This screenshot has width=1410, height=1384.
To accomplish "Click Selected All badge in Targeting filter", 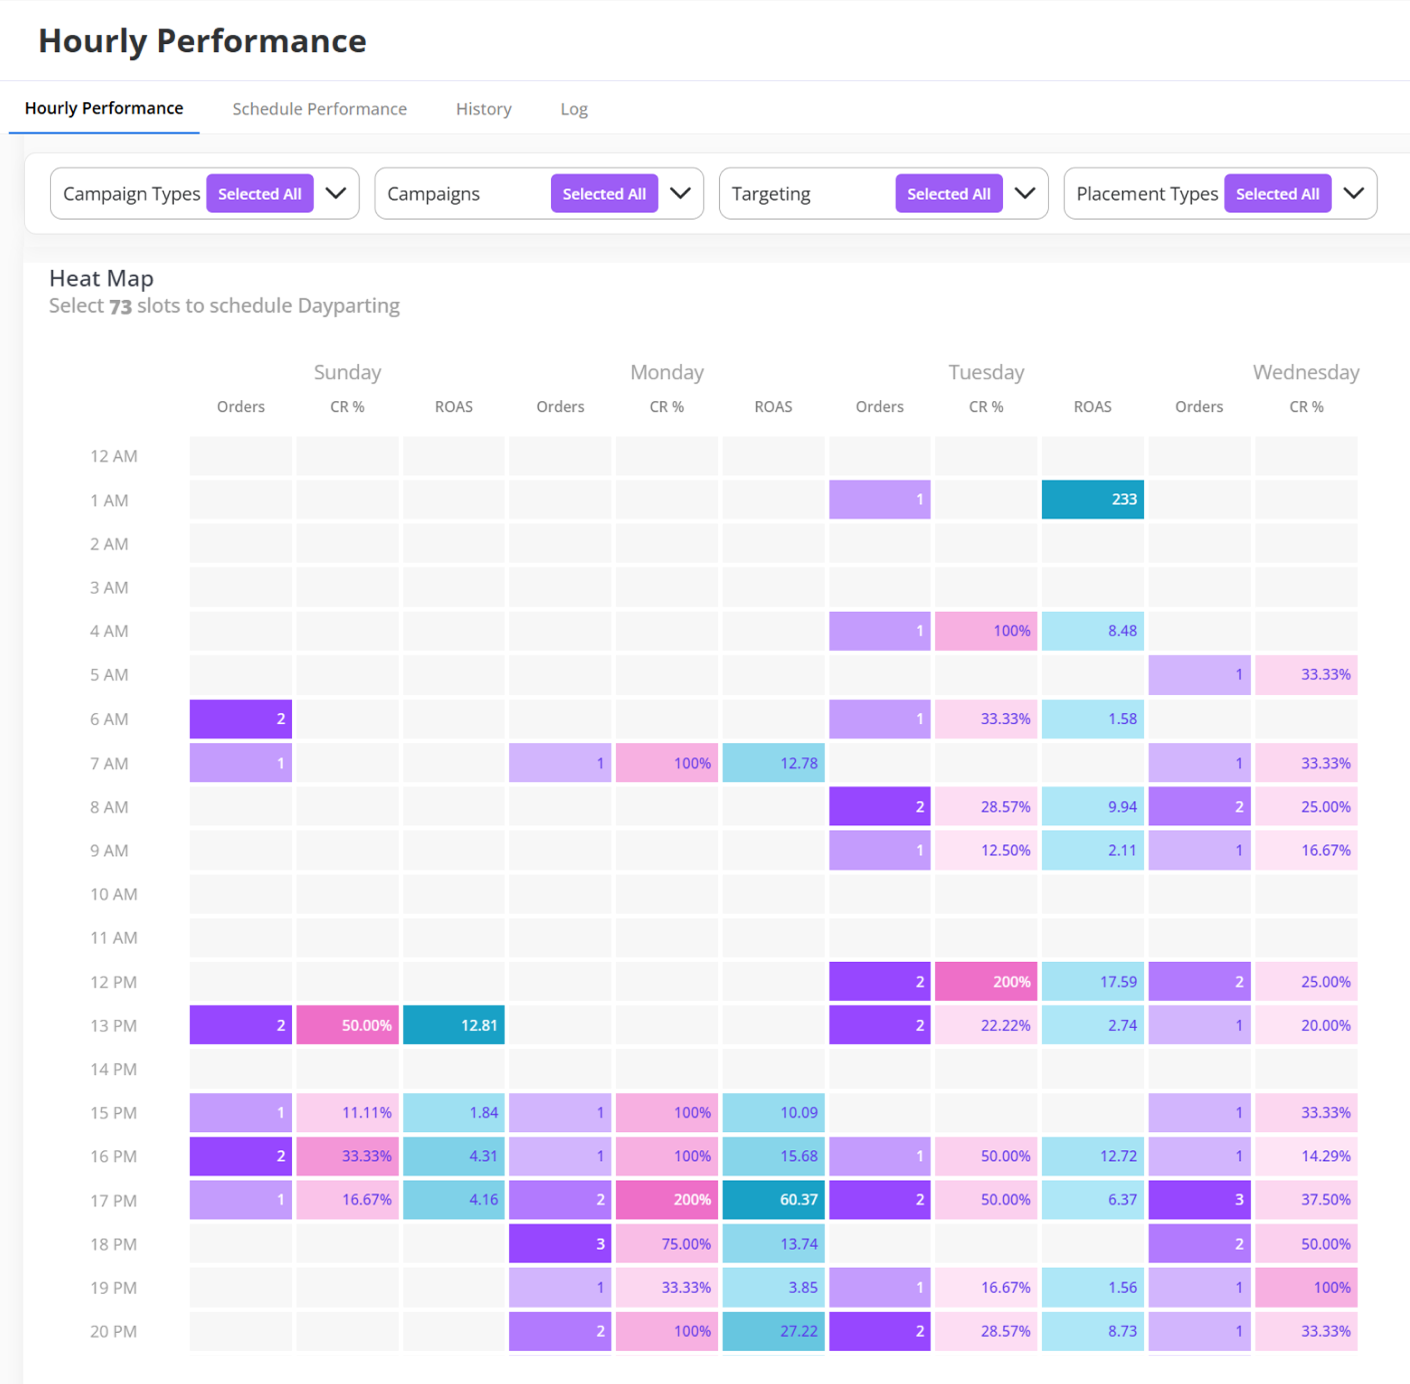I will tap(948, 194).
